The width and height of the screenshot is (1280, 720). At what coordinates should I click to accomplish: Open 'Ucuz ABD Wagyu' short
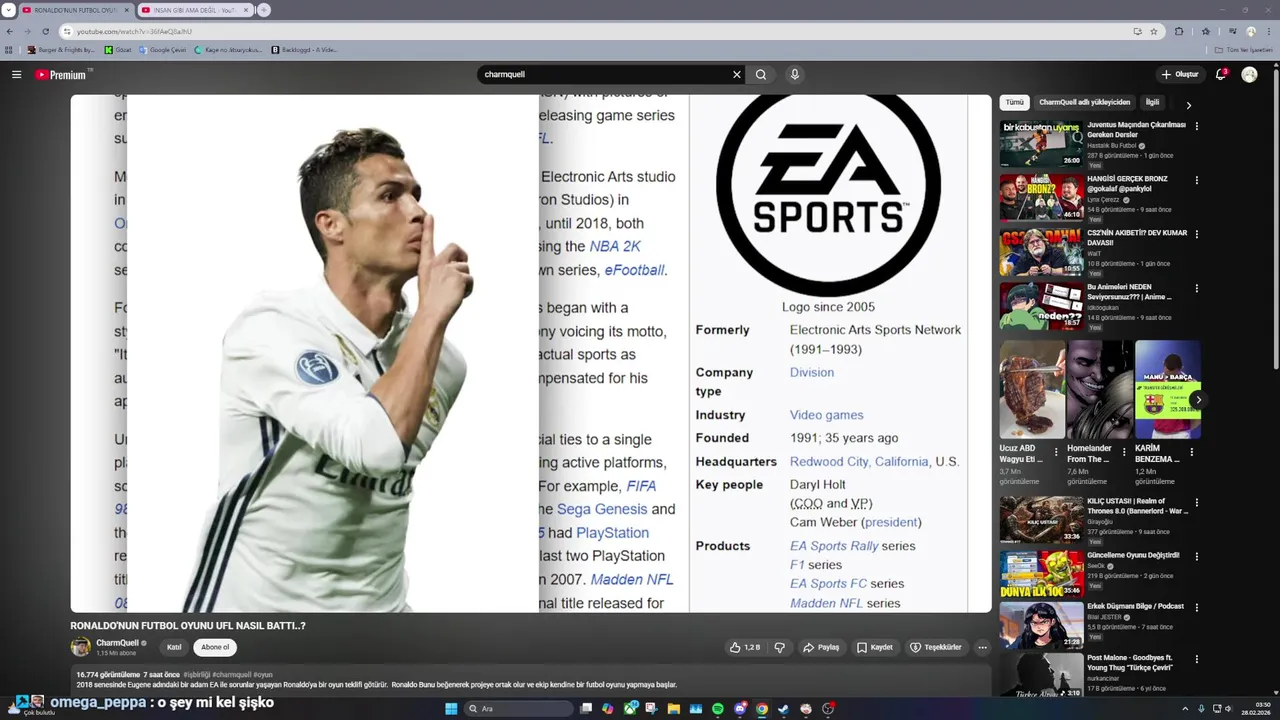point(1032,390)
